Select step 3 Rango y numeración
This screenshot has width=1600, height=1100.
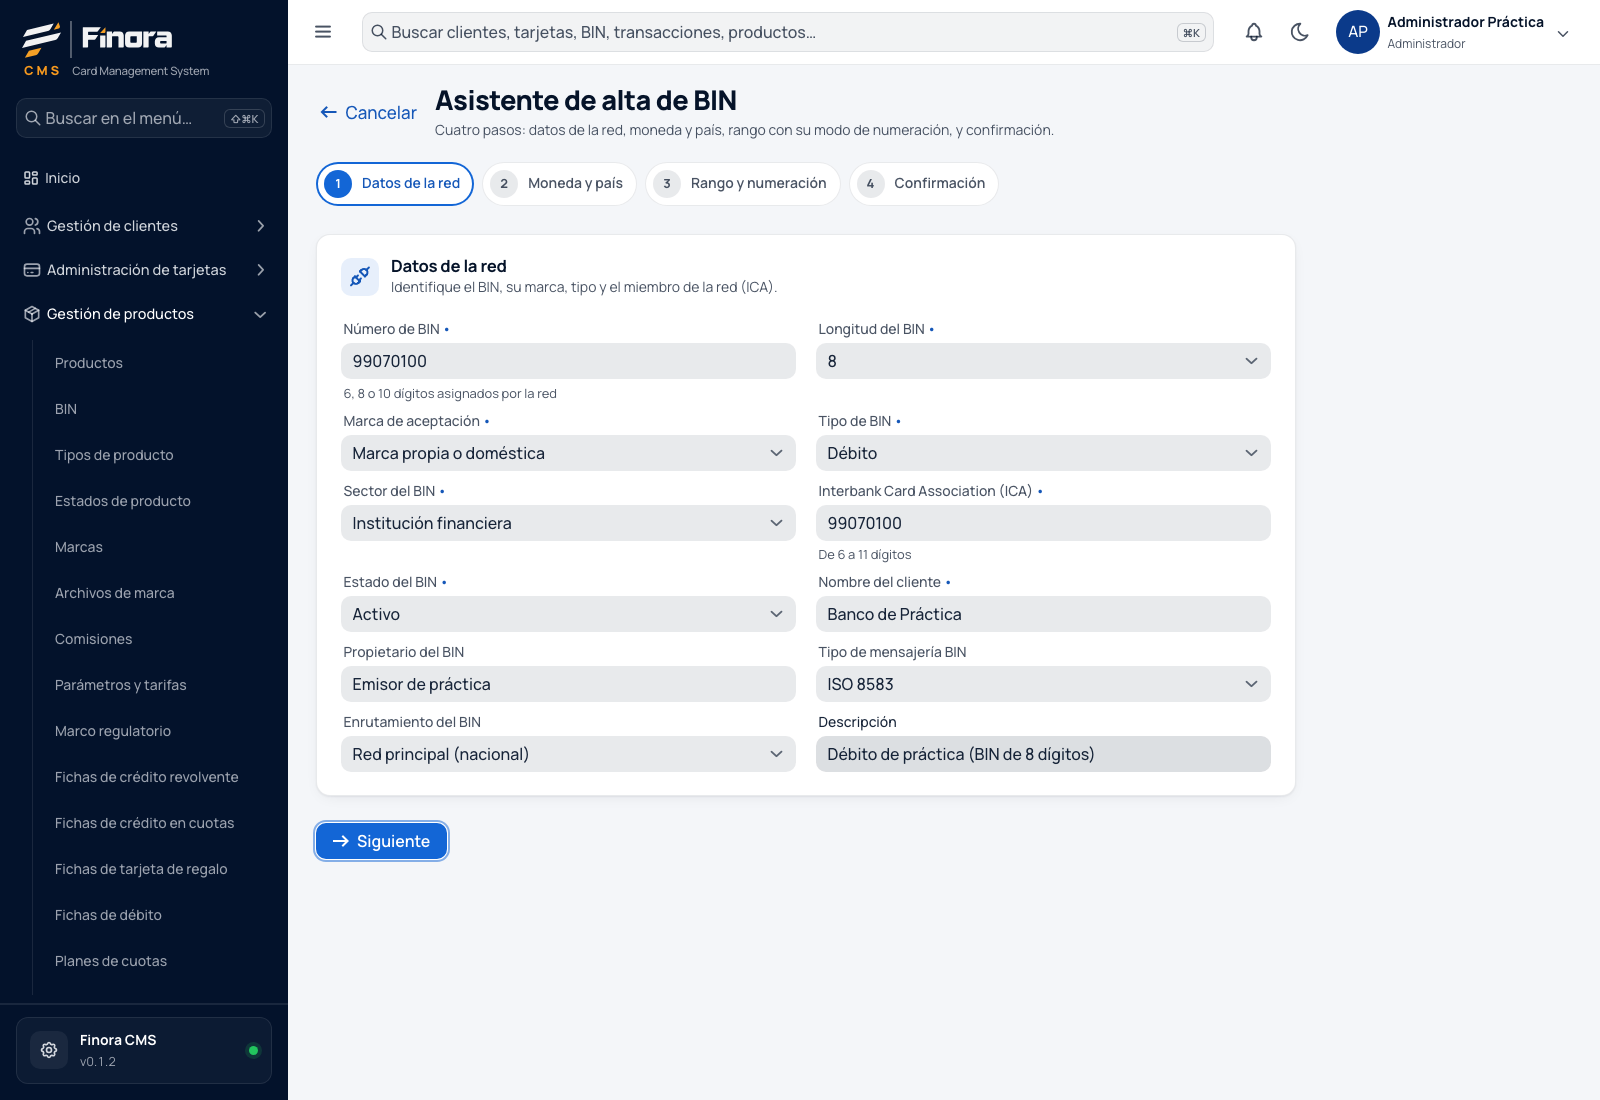point(742,184)
